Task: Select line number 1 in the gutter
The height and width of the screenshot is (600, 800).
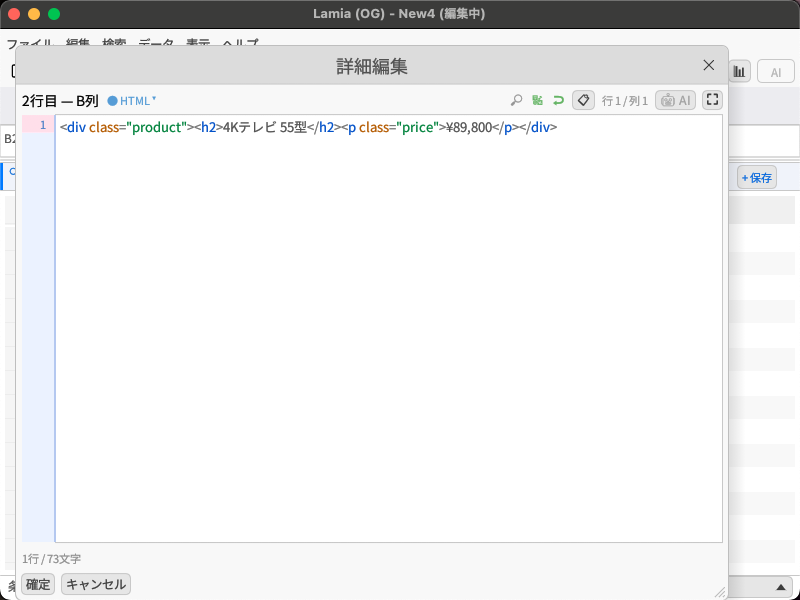Action: 43,125
